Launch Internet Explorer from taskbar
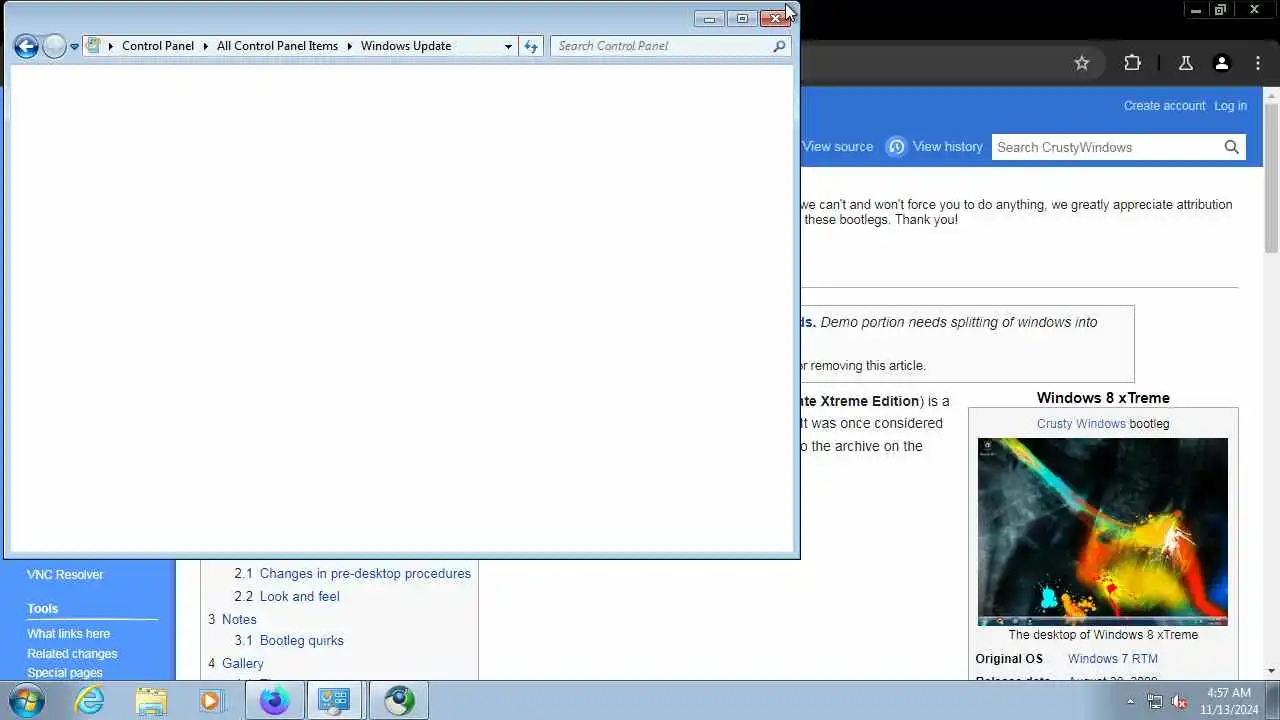1280x720 pixels. pos(90,701)
